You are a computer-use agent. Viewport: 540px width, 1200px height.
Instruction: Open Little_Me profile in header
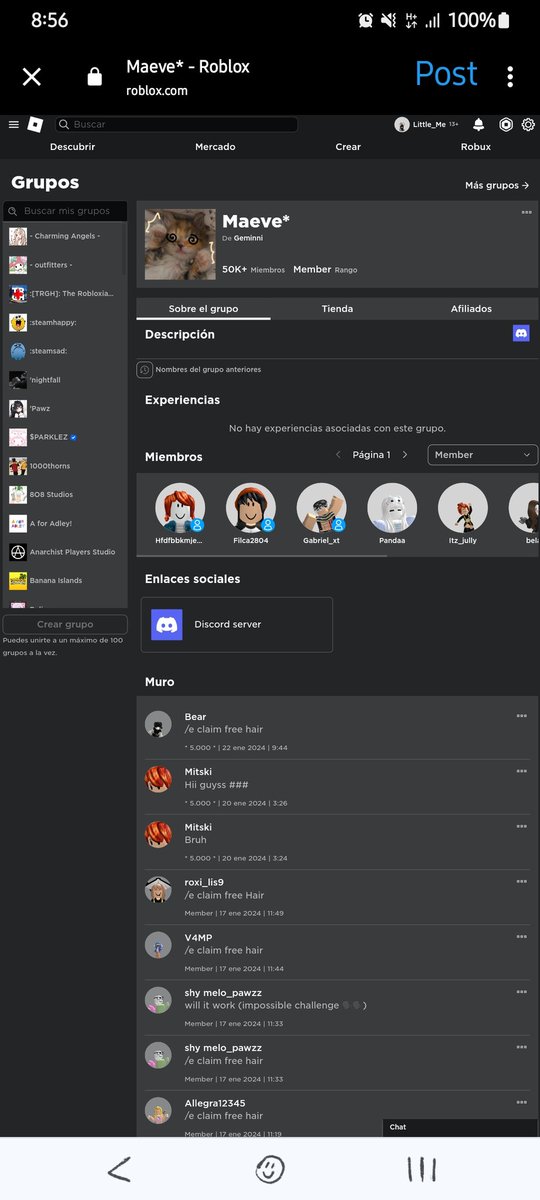(426, 125)
